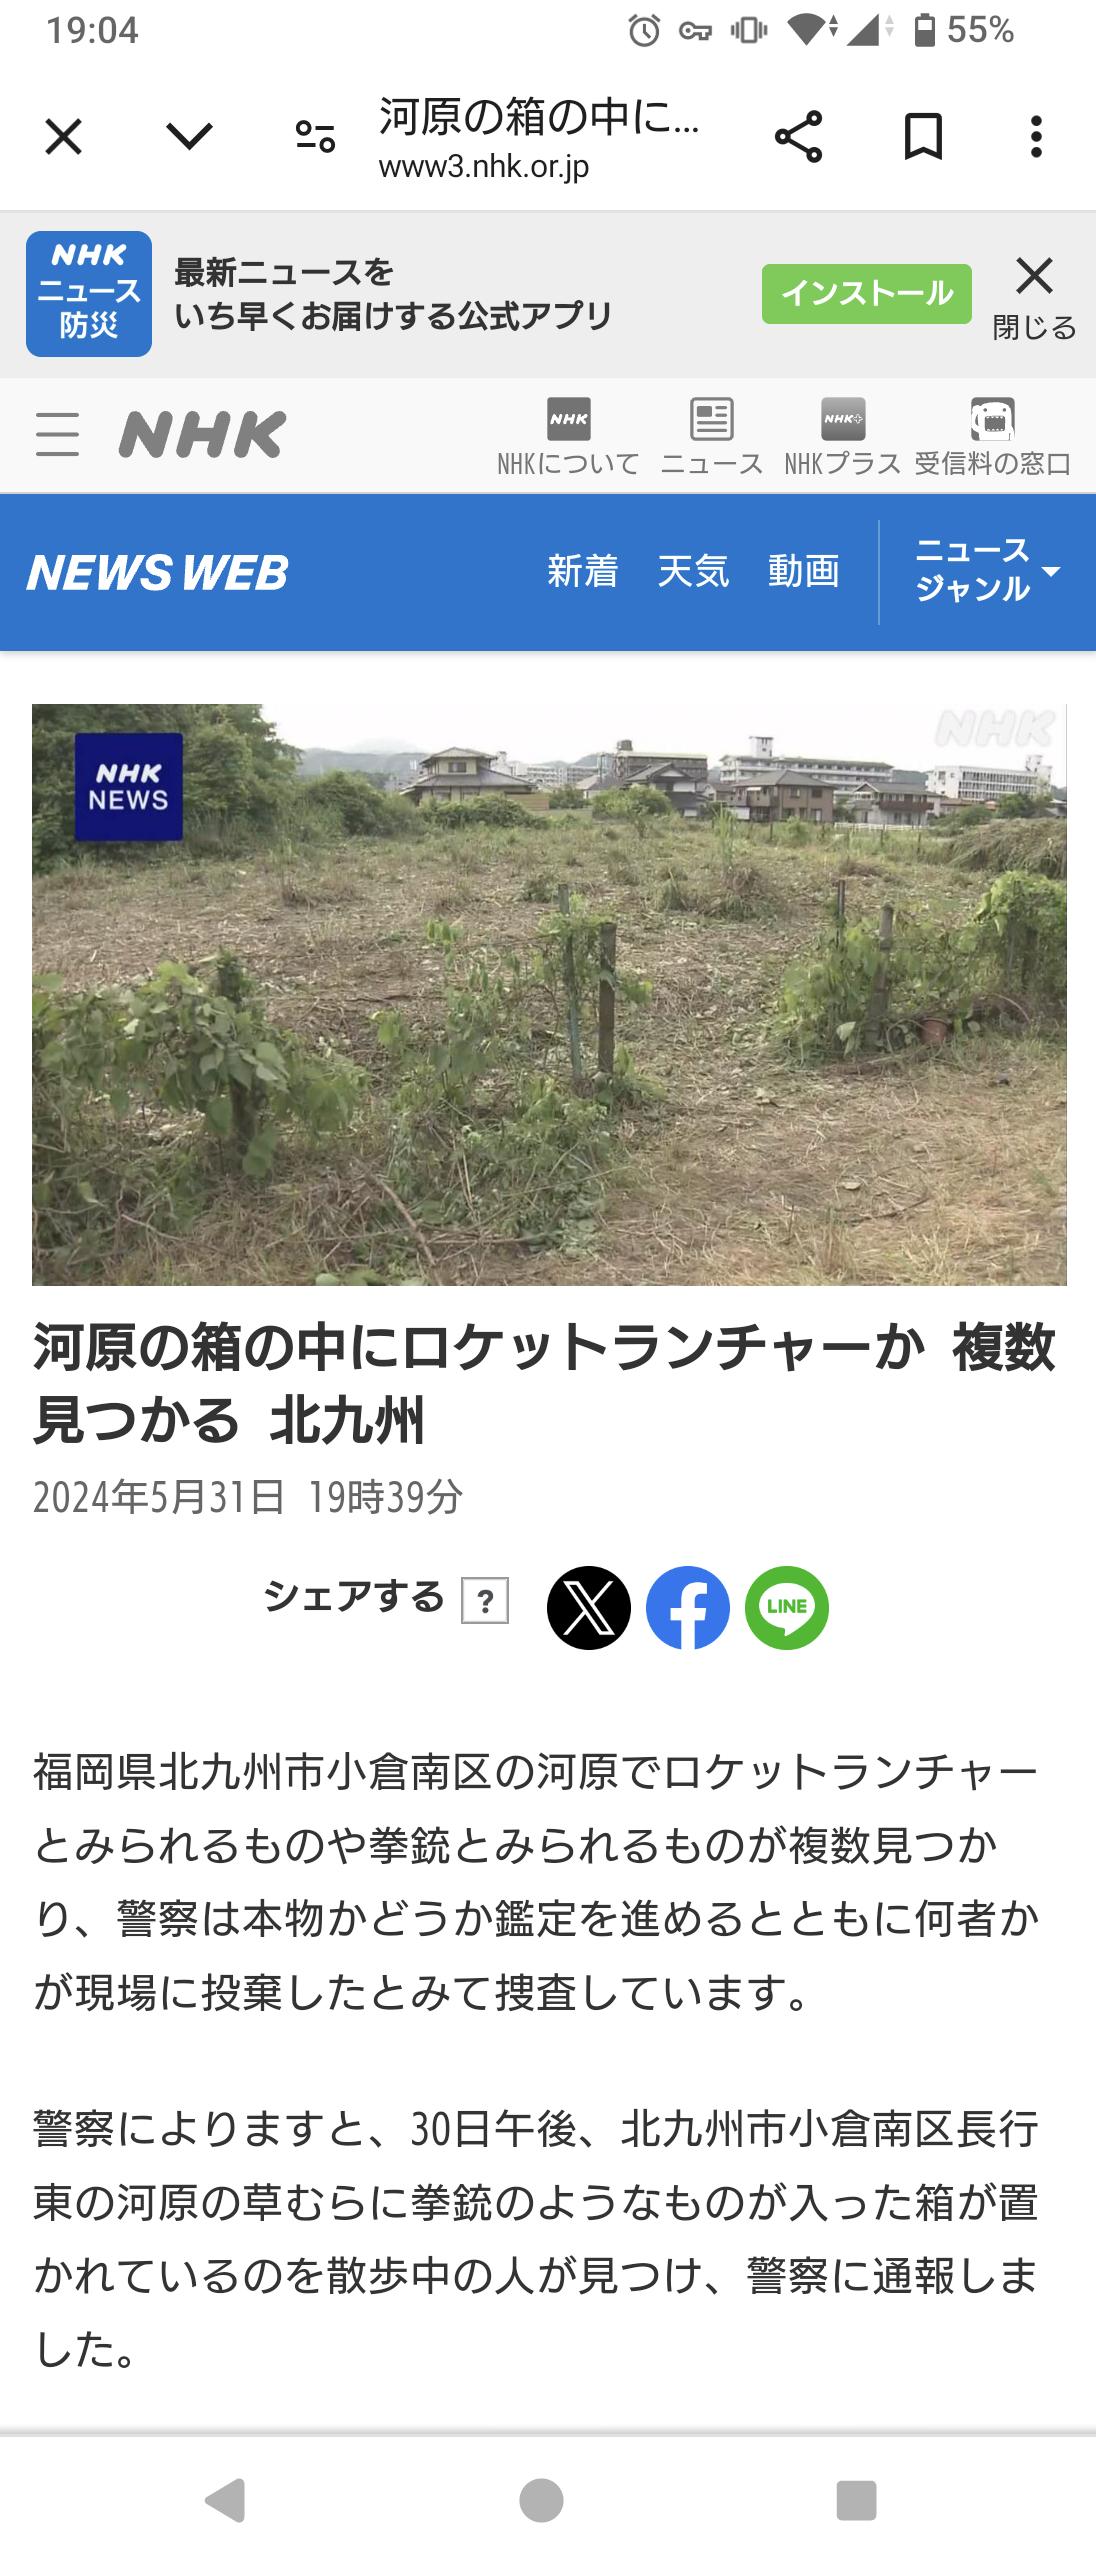Collapse the custom tab with down chevron
1096x2560 pixels.
click(x=189, y=136)
